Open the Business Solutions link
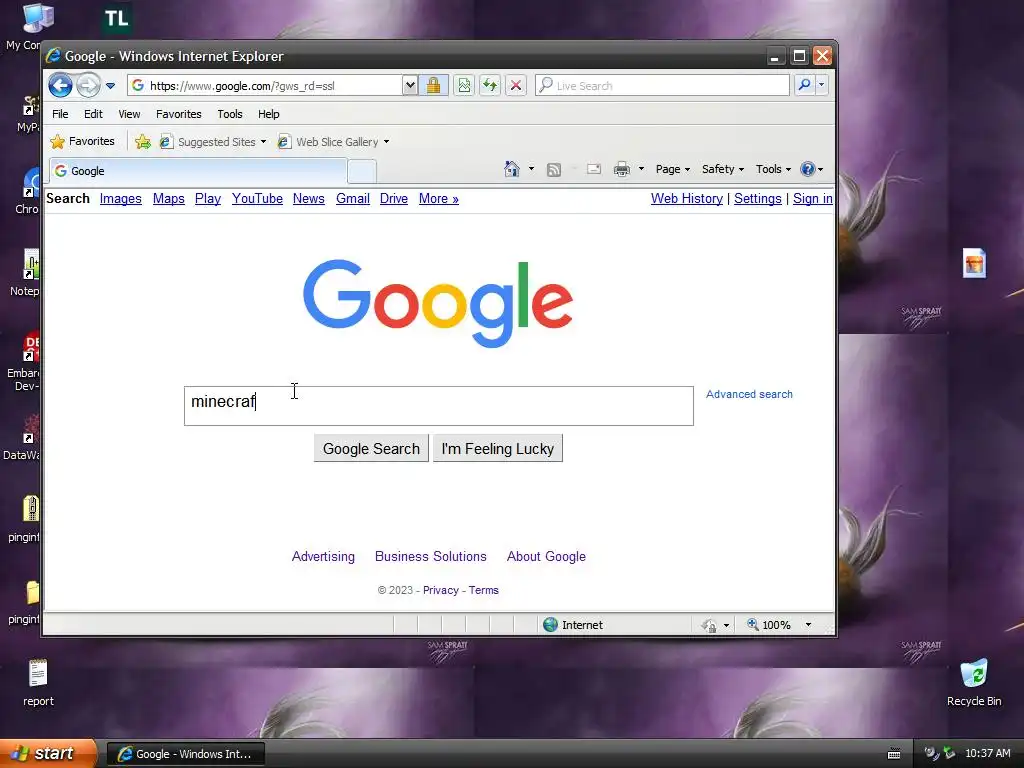Screen dimensions: 1024x768 point(430,556)
